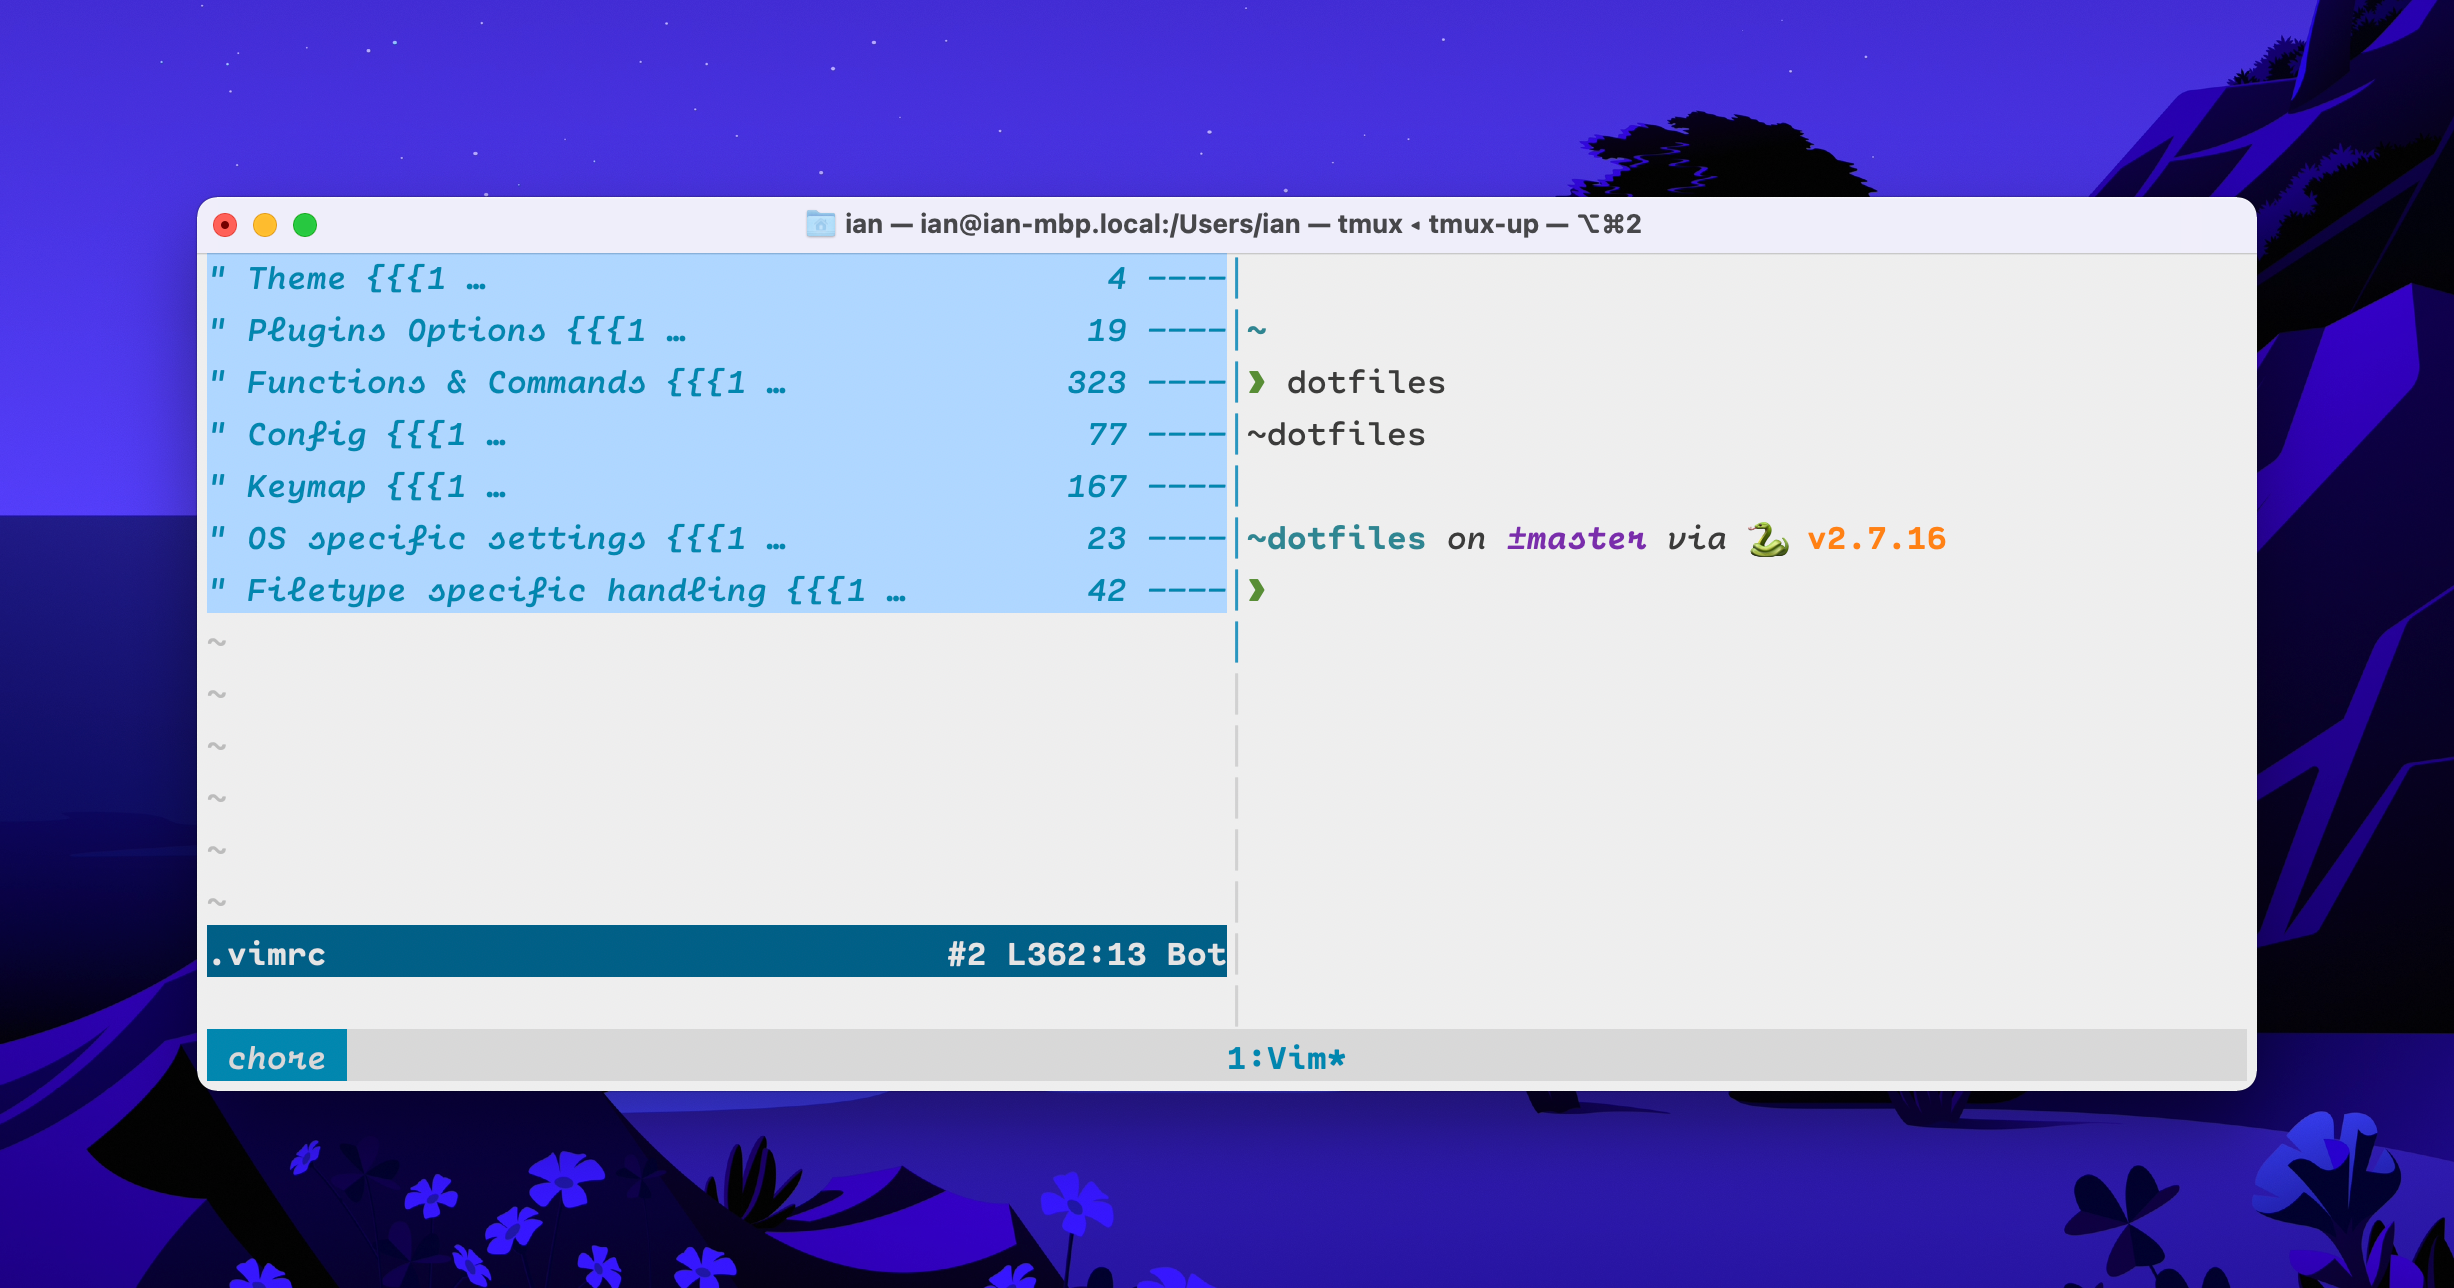This screenshot has height=1288, width=2454.
Task: Click the line count 323 in the fold
Action: [1097, 382]
